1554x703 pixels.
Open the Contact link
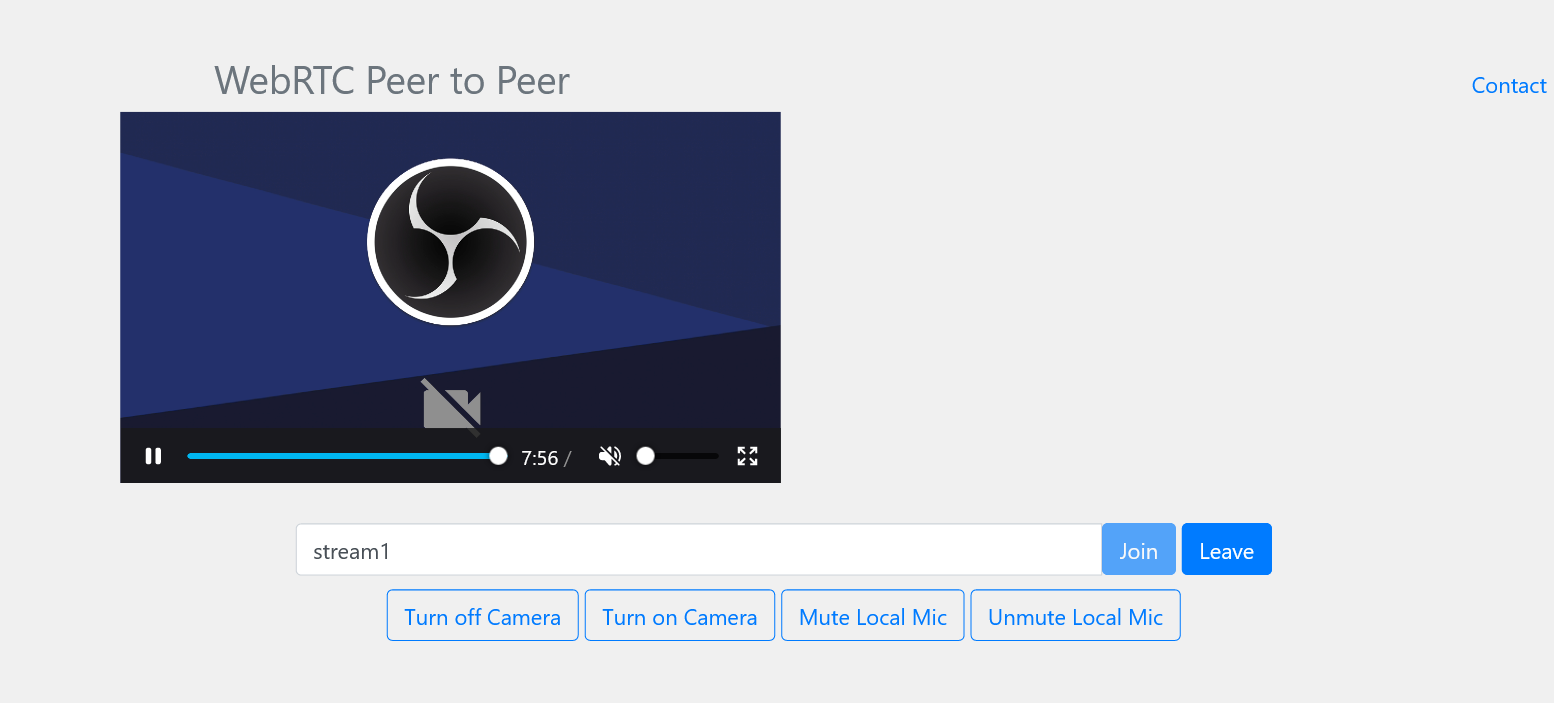[x=1509, y=86]
